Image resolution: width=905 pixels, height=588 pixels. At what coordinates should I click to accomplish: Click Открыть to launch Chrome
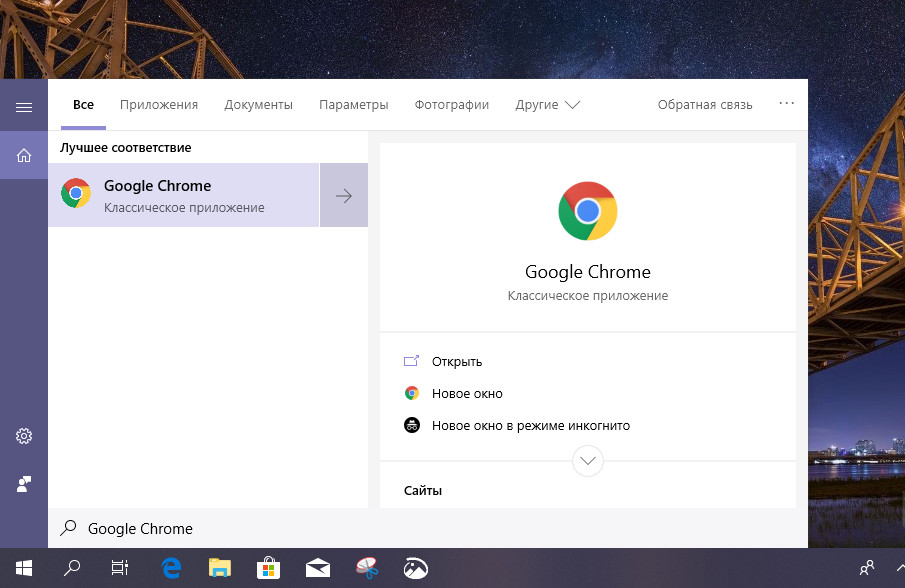pos(457,362)
